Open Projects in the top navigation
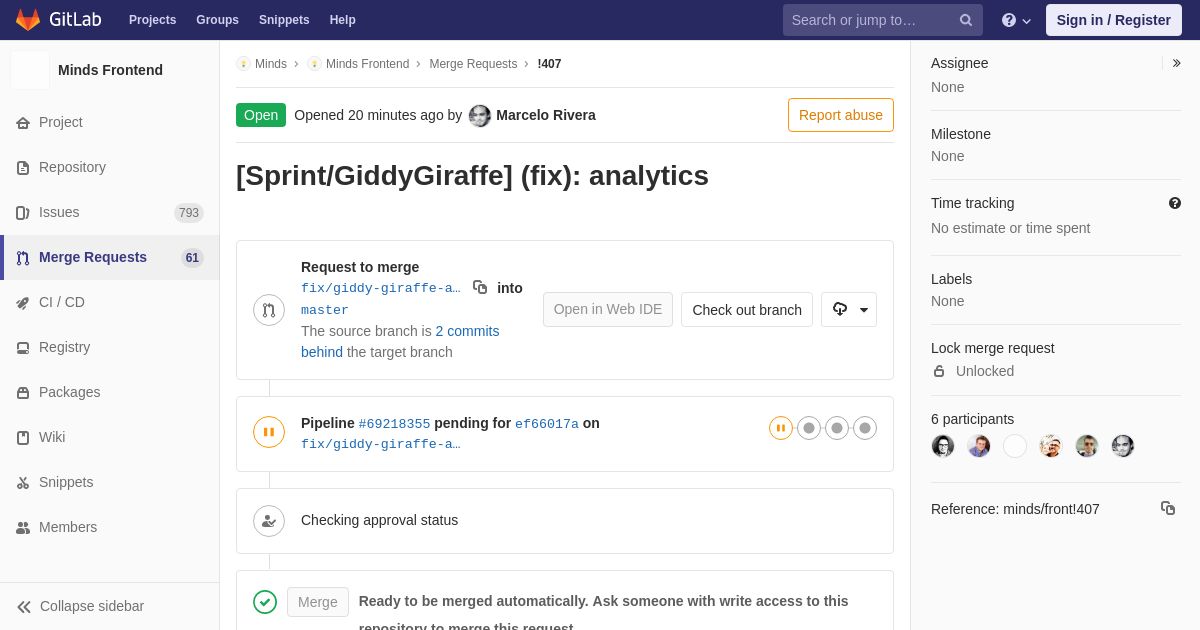Image resolution: width=1200 pixels, height=630 pixels. tap(152, 20)
